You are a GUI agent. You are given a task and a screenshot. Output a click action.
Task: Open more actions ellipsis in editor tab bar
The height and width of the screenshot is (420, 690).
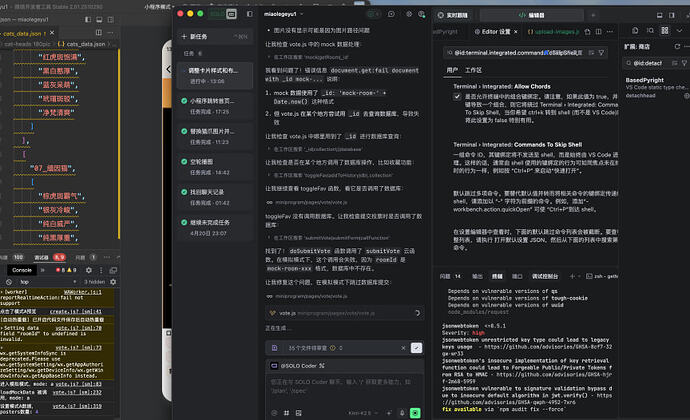point(609,32)
